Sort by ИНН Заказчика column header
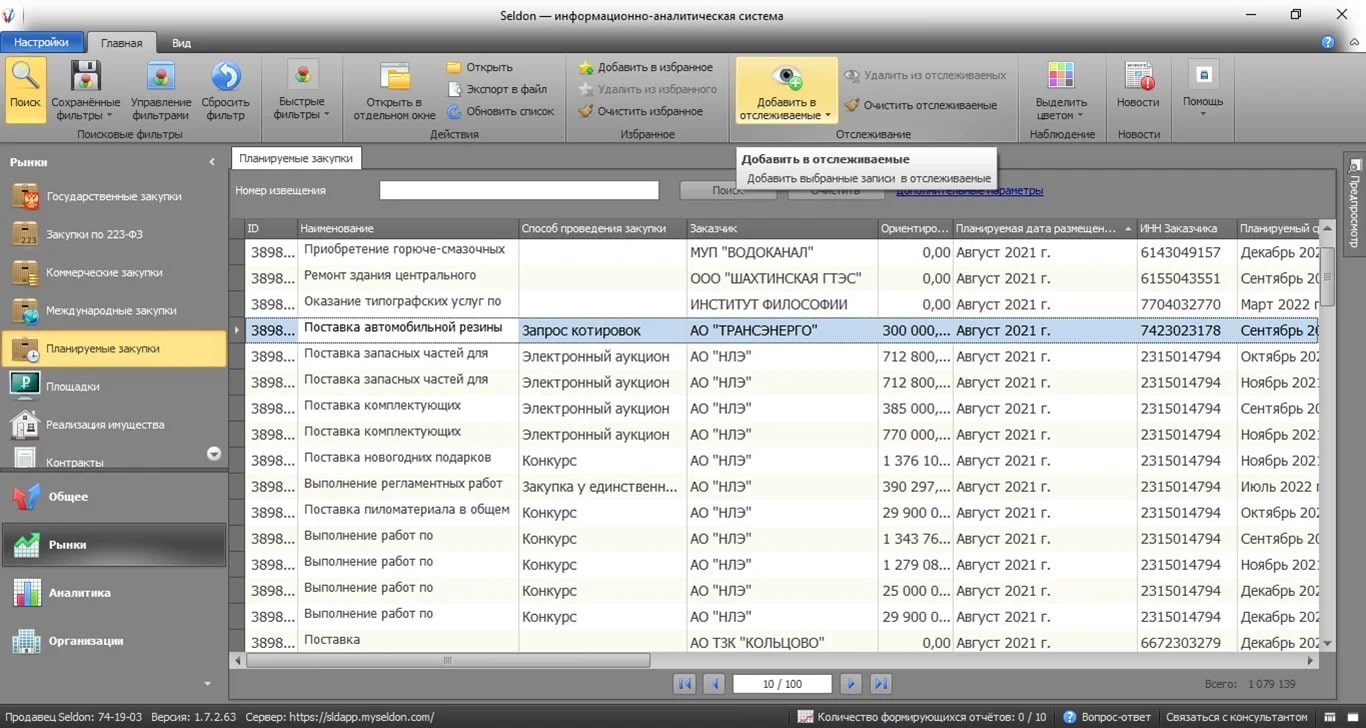This screenshot has width=1366, height=728. click(1187, 229)
